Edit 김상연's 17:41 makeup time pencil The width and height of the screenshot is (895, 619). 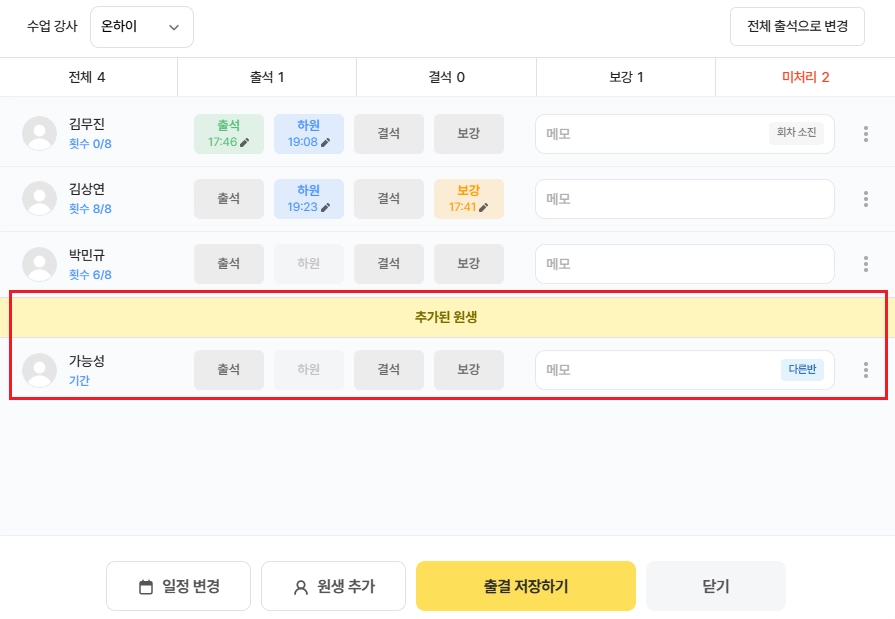pyautogui.click(x=484, y=208)
